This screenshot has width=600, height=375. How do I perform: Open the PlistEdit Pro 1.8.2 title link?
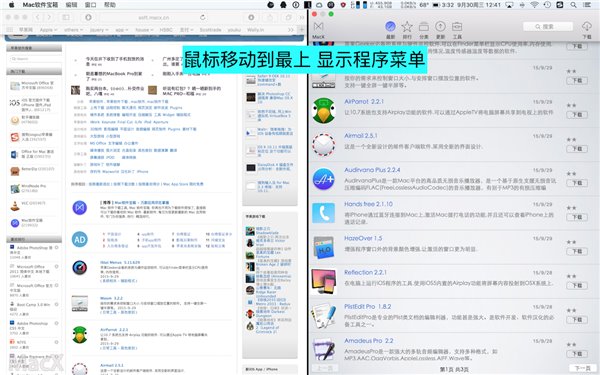coord(367,307)
